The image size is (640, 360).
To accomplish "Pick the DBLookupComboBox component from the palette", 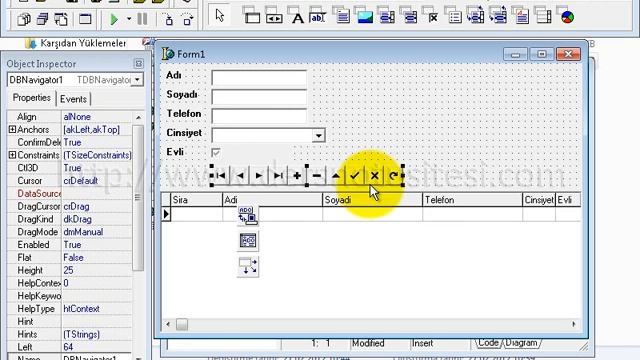I will pyautogui.click(x=498, y=16).
